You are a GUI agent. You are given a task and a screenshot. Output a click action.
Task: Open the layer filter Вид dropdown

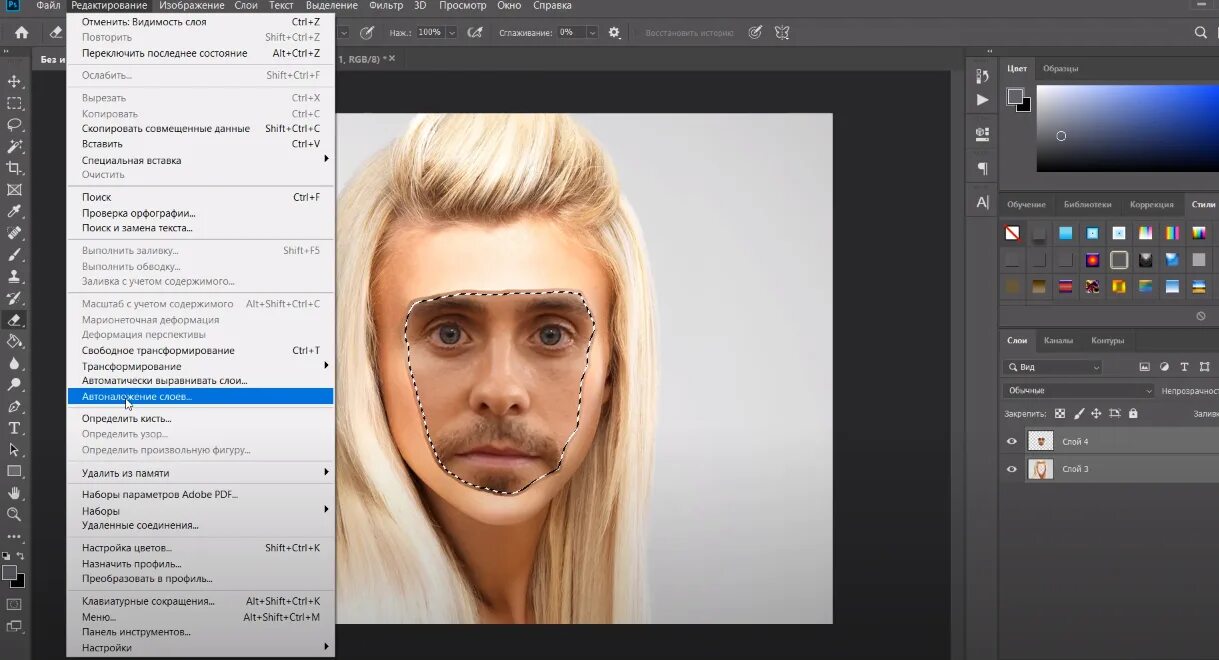pyautogui.click(x=1053, y=367)
